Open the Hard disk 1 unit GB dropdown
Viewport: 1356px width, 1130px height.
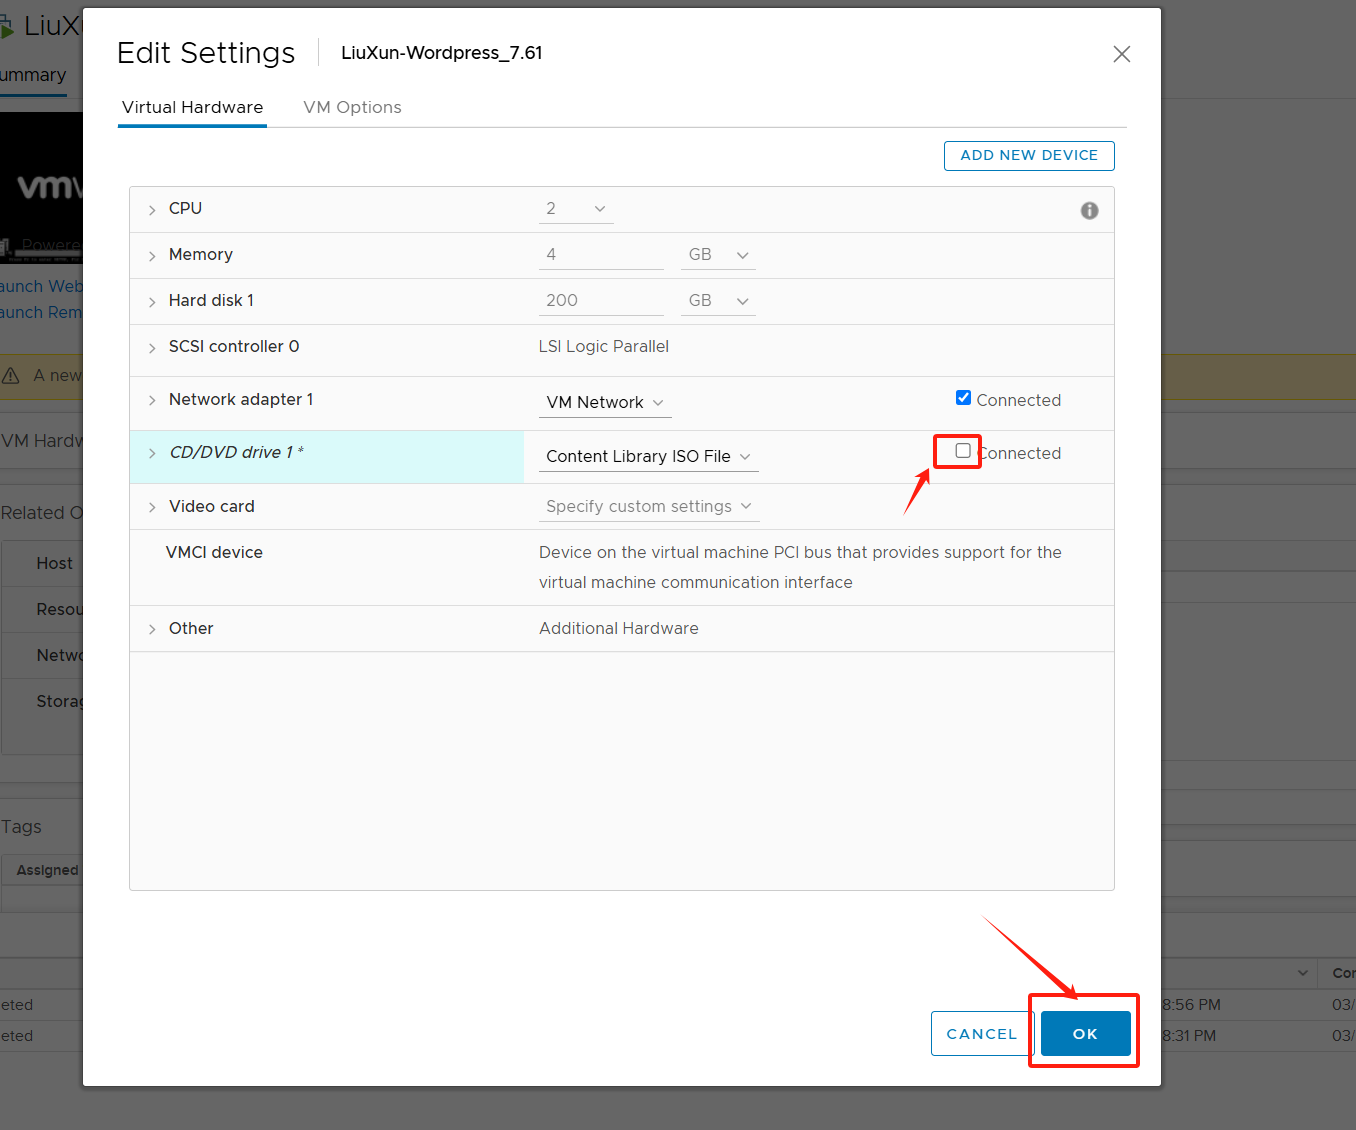(718, 301)
